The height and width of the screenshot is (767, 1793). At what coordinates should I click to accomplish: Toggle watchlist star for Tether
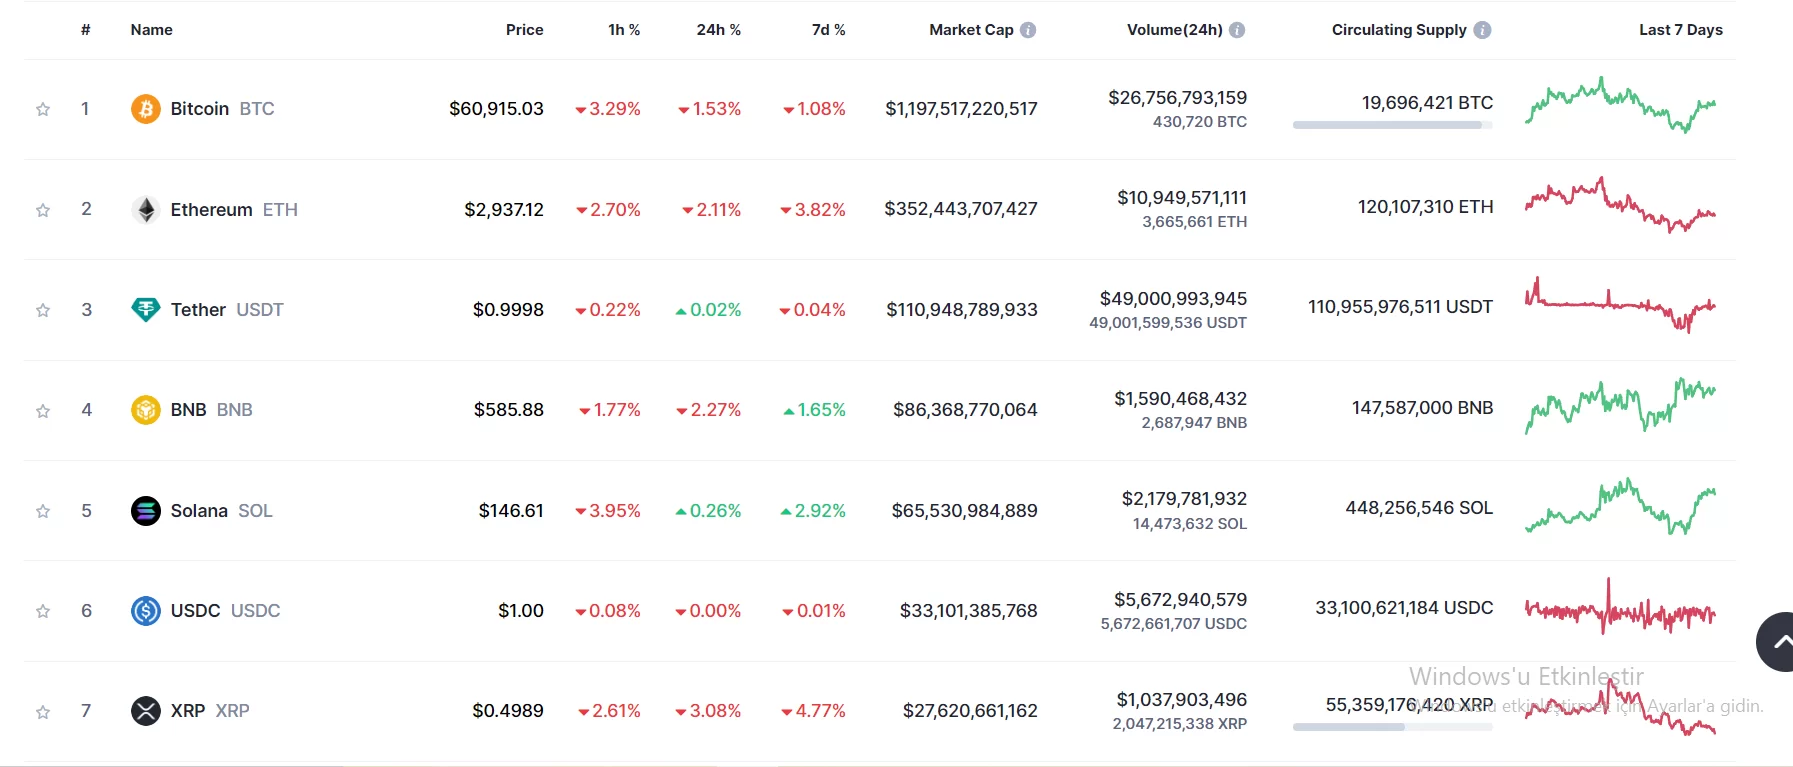pyautogui.click(x=43, y=311)
